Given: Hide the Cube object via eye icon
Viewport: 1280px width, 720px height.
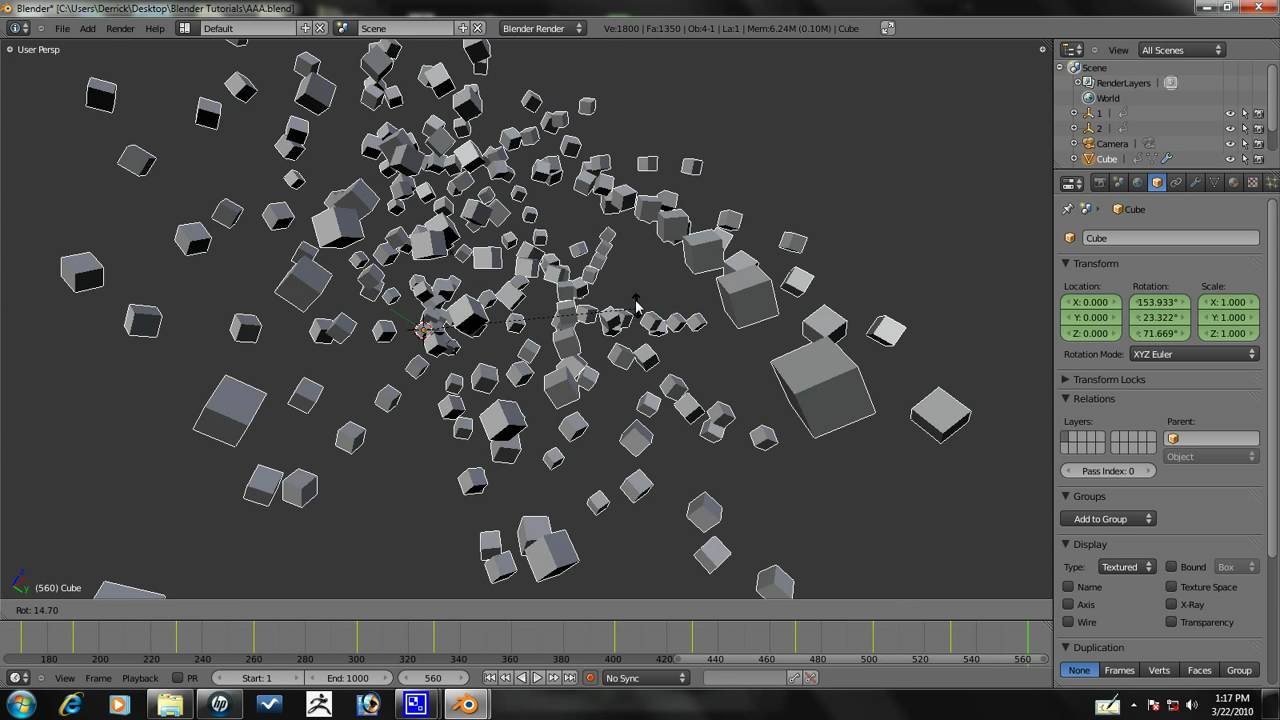Looking at the screenshot, I should (x=1230, y=159).
